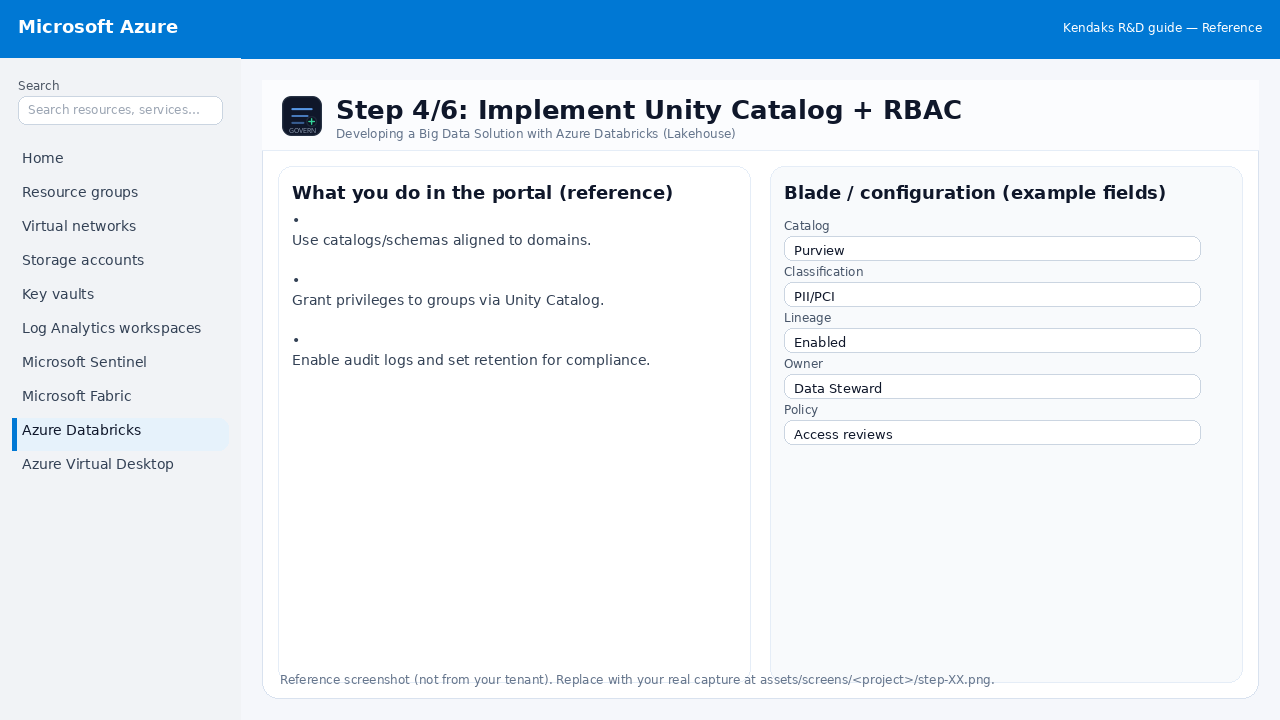
Task: Click the Owner field Data Steward
Action: 992,387
